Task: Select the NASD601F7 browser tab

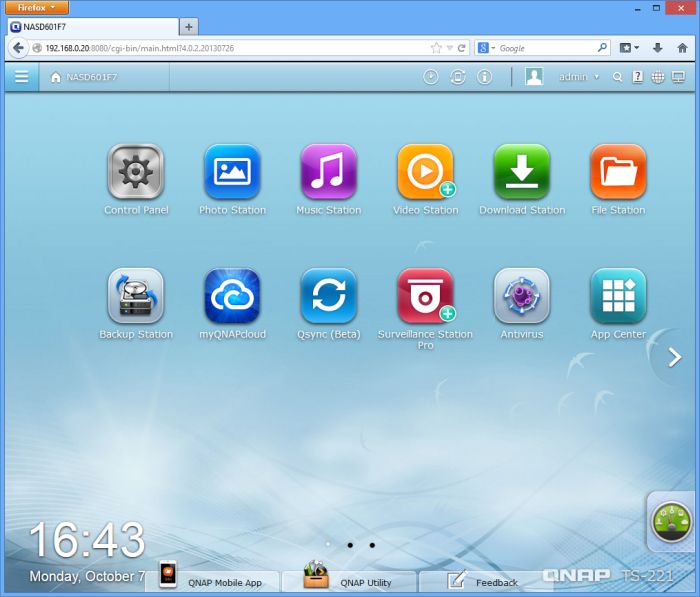Action: [93, 27]
